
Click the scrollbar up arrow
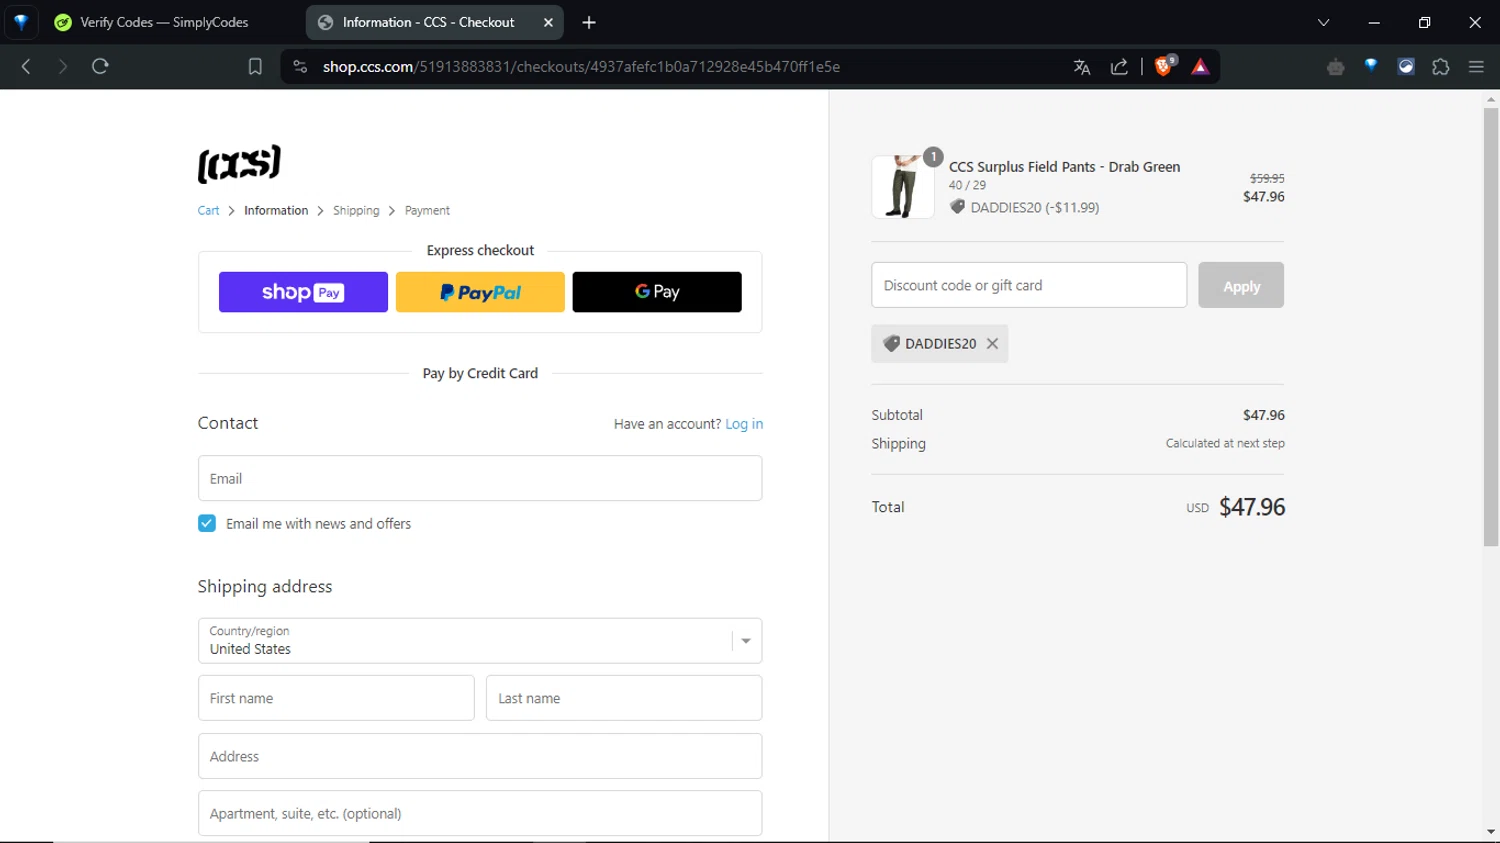point(1491,99)
